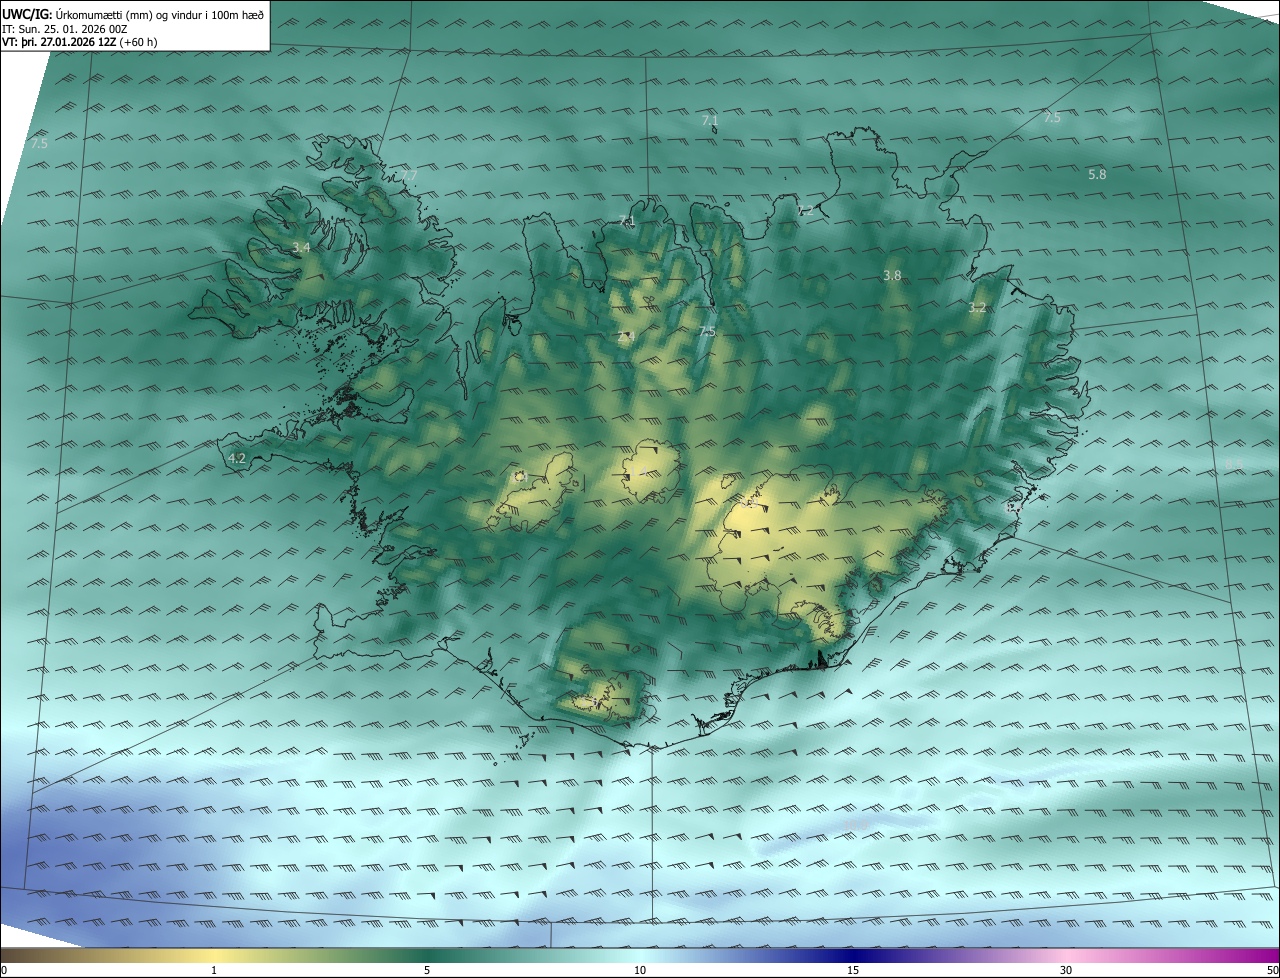This screenshot has width=1280, height=978.
Task: Click the 10 tick on the colour scale
Action: click(x=640, y=970)
